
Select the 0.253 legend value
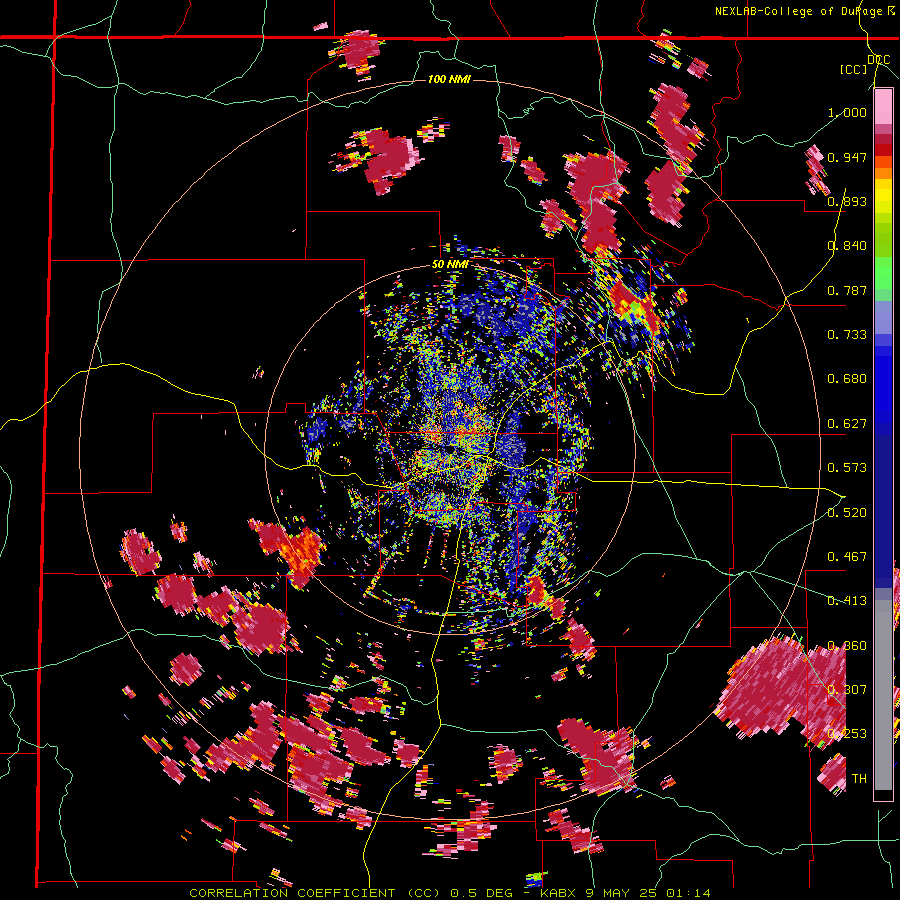(x=847, y=734)
